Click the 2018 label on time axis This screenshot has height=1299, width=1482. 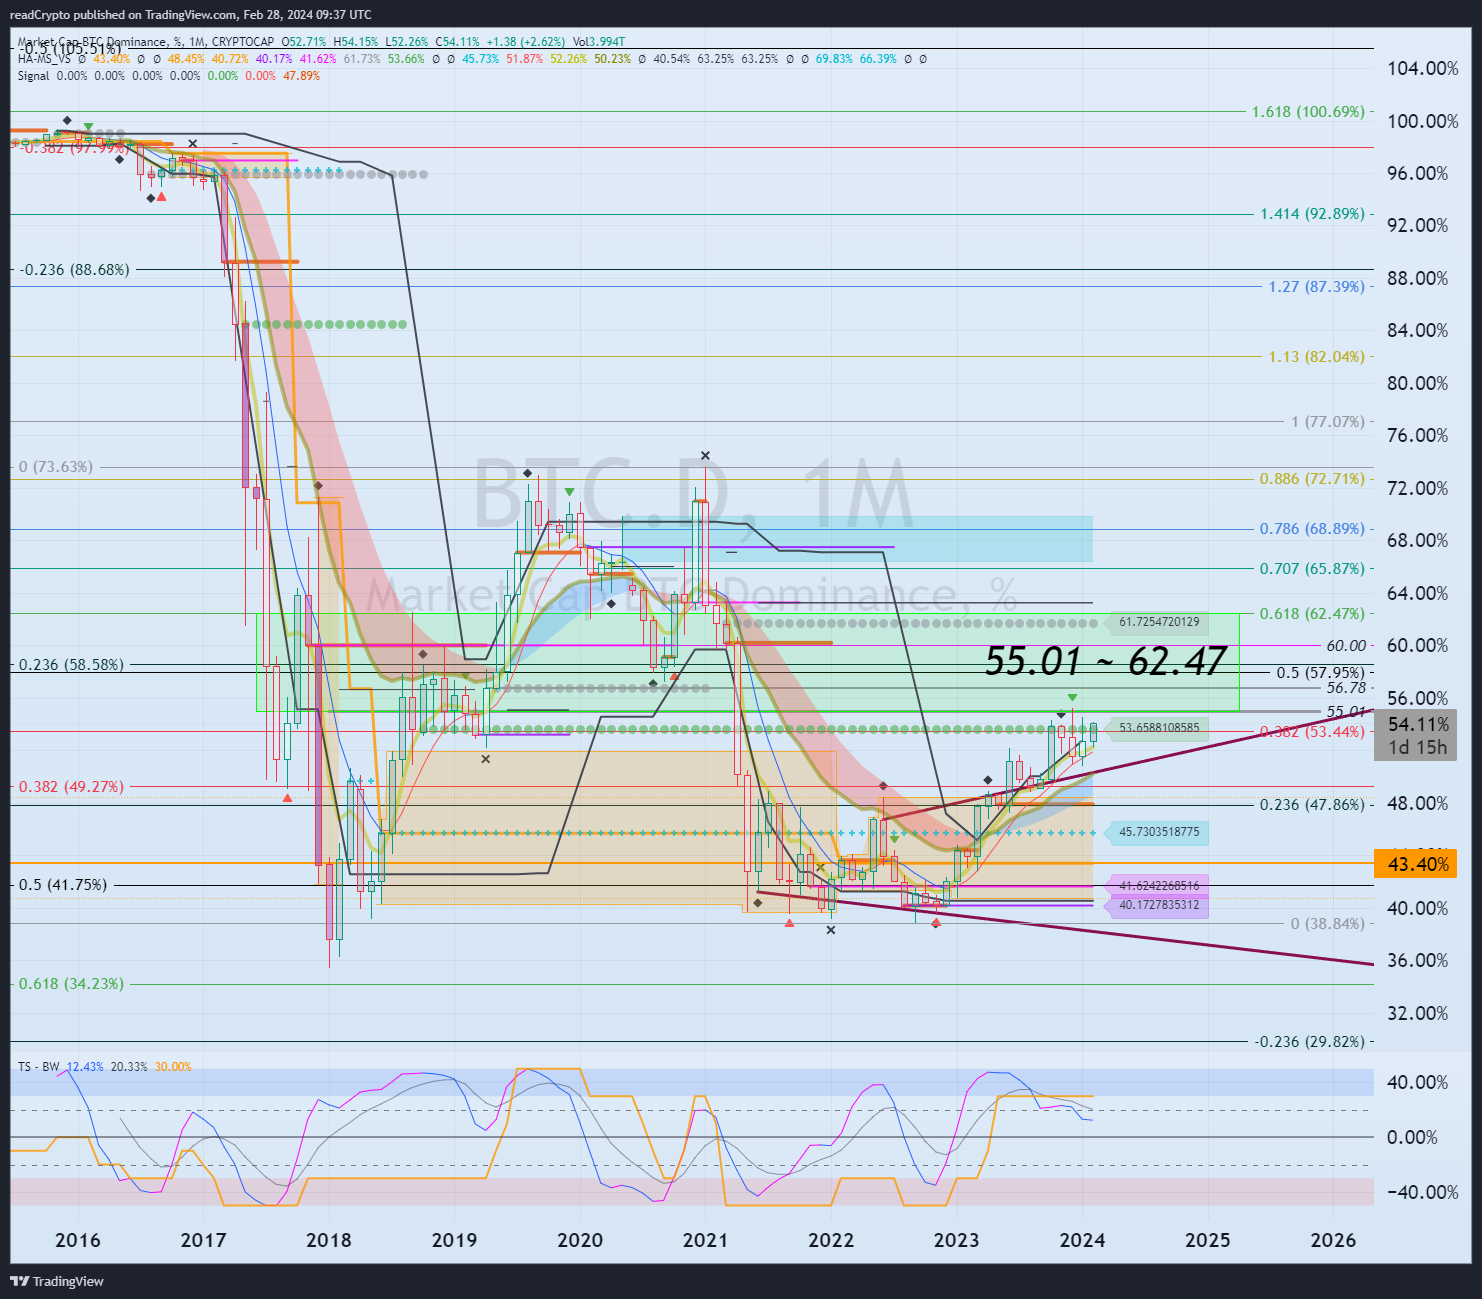click(x=329, y=1240)
